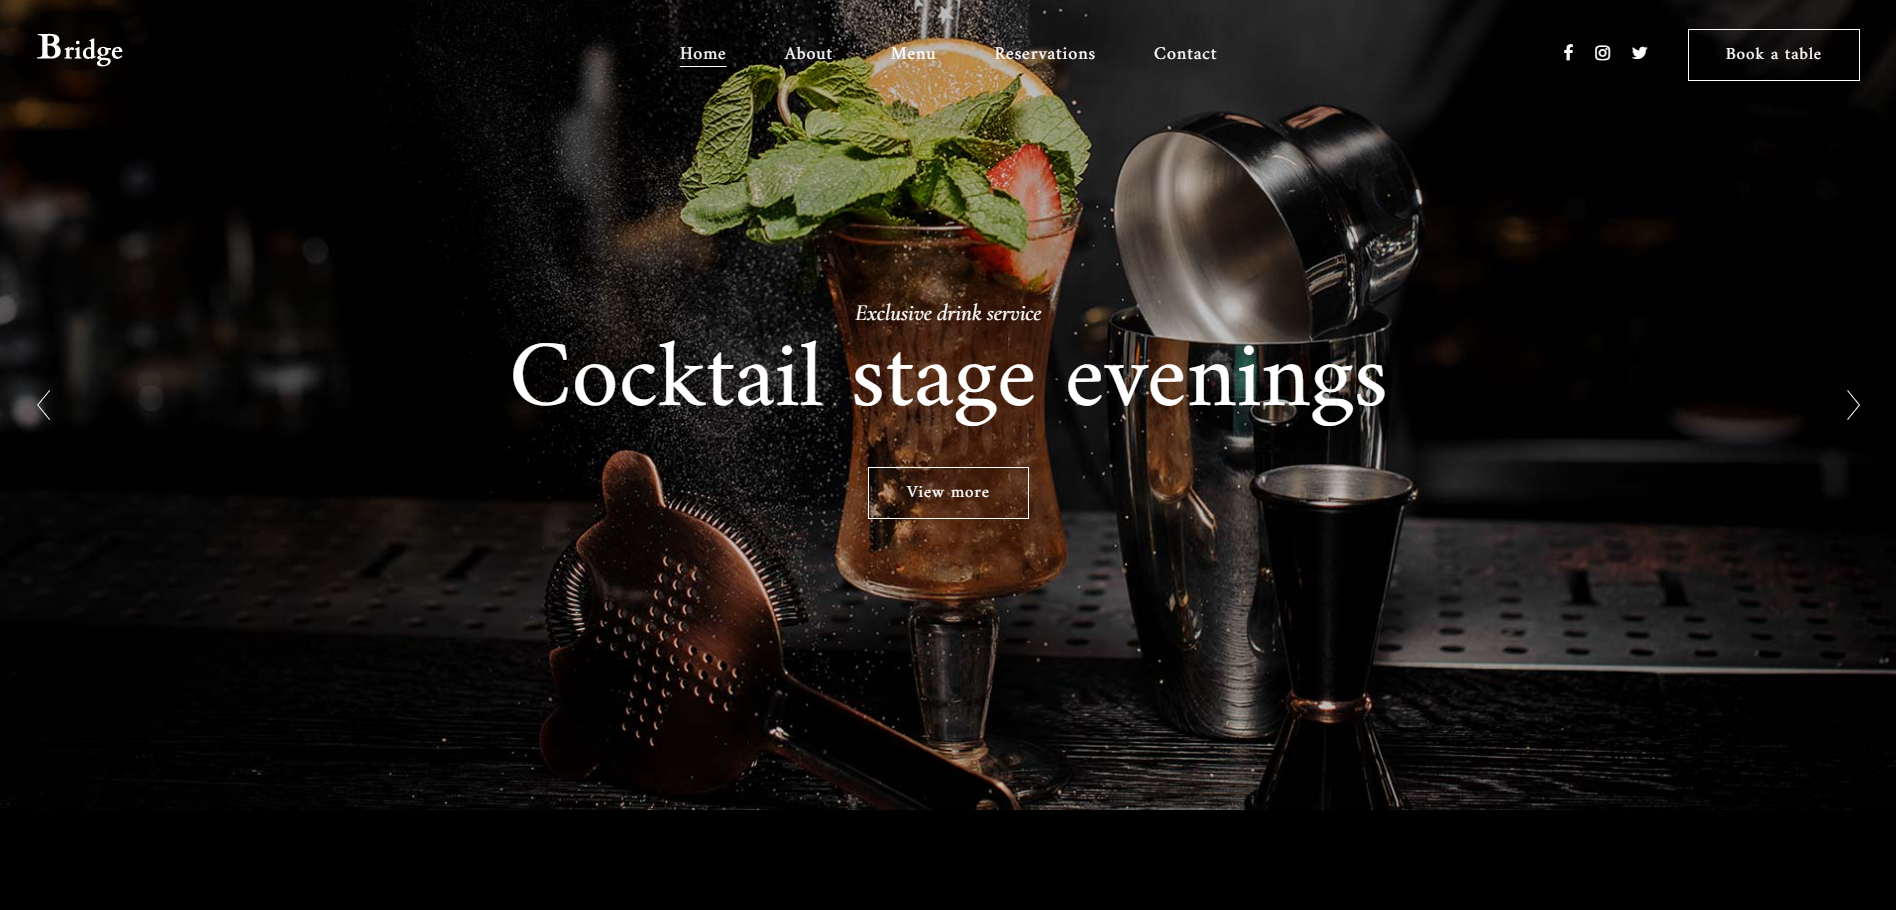Click the Bridge logo
Image resolution: width=1896 pixels, height=910 pixels.
click(x=80, y=49)
